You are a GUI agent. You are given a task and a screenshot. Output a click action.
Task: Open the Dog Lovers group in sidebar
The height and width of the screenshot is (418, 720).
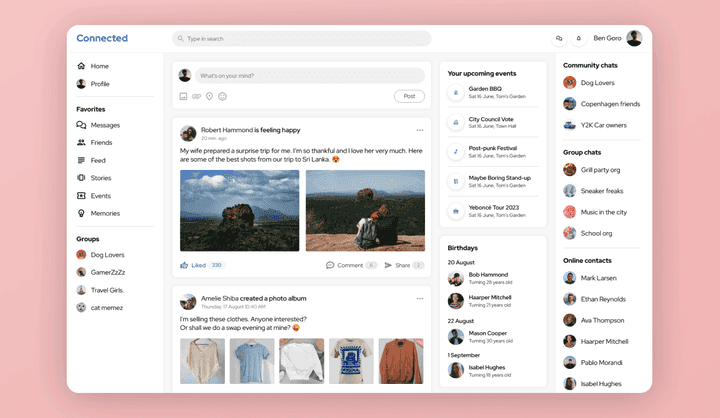[106, 255]
